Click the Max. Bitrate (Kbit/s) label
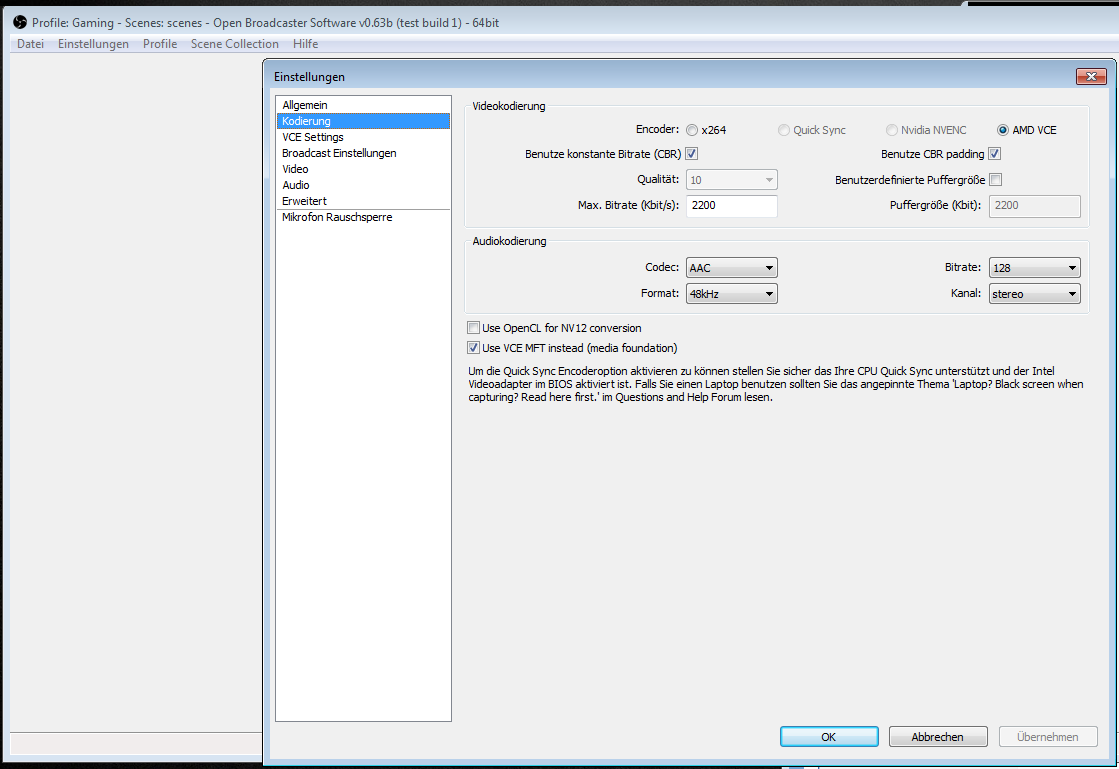Viewport: 1119px width, 769px height. [x=628, y=205]
